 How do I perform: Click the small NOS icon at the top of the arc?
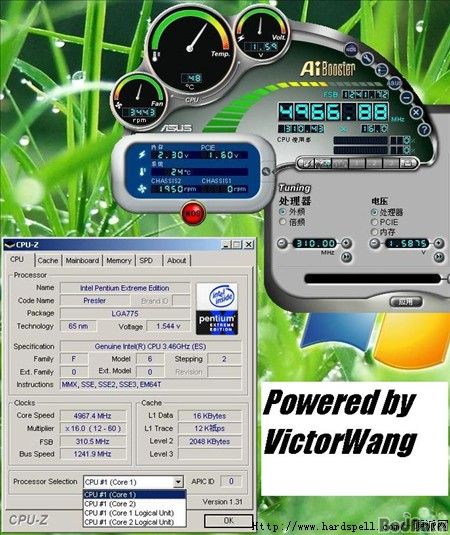click(351, 49)
